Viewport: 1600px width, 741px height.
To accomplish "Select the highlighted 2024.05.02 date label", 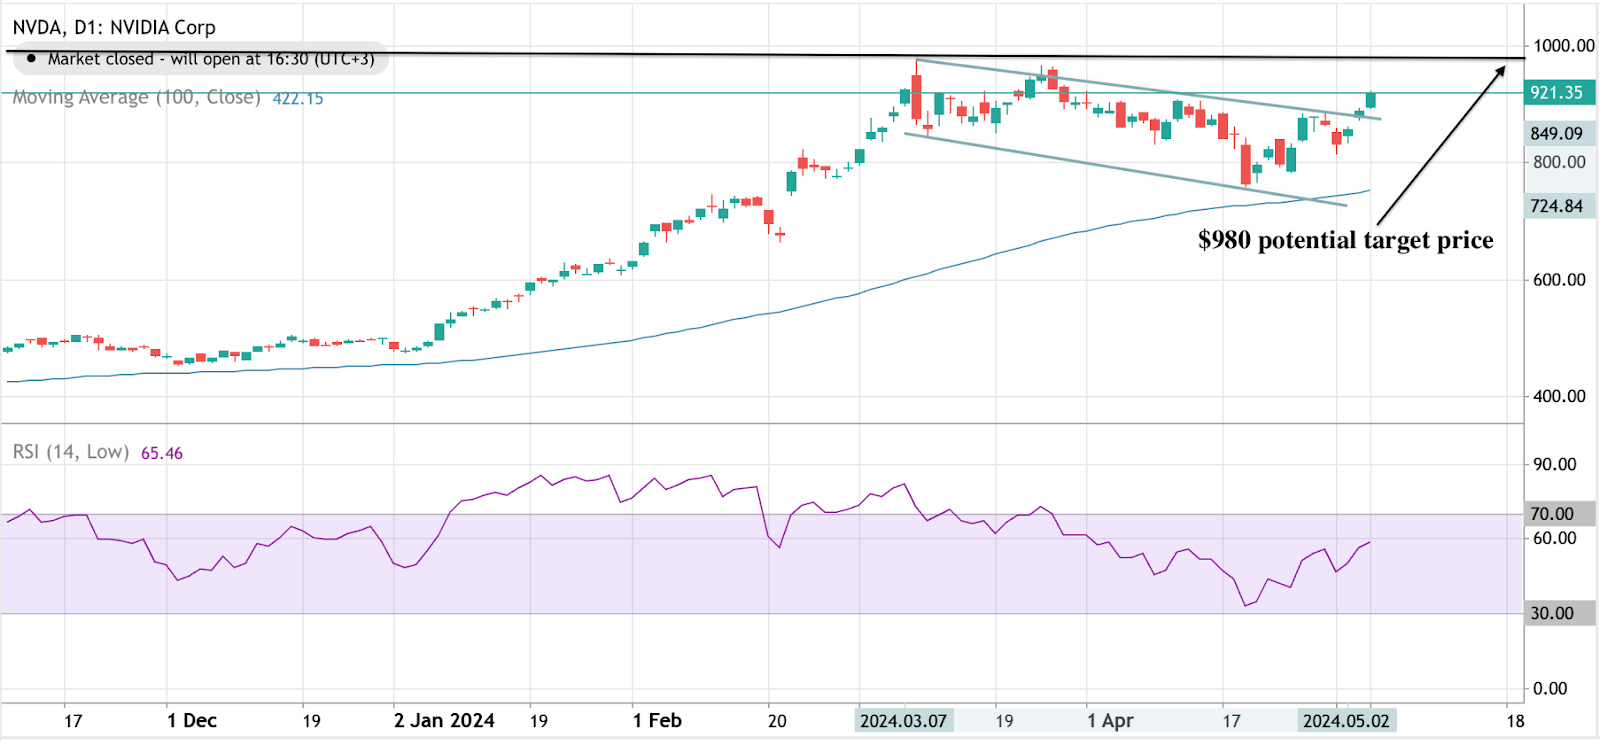I will click(1345, 720).
